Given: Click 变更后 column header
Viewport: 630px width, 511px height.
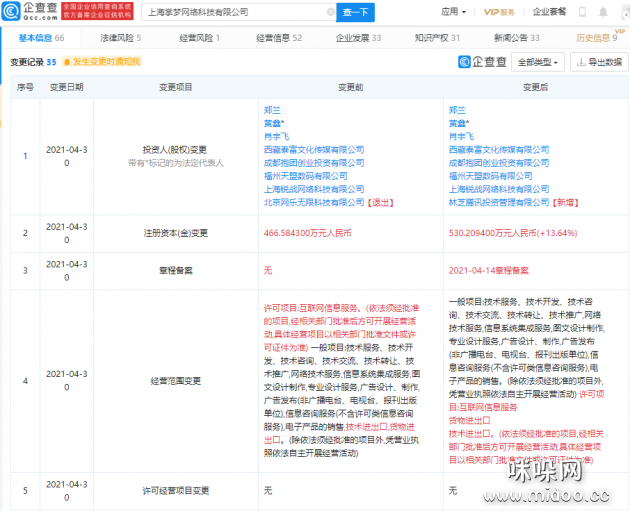Looking at the screenshot, I should click(536, 87).
